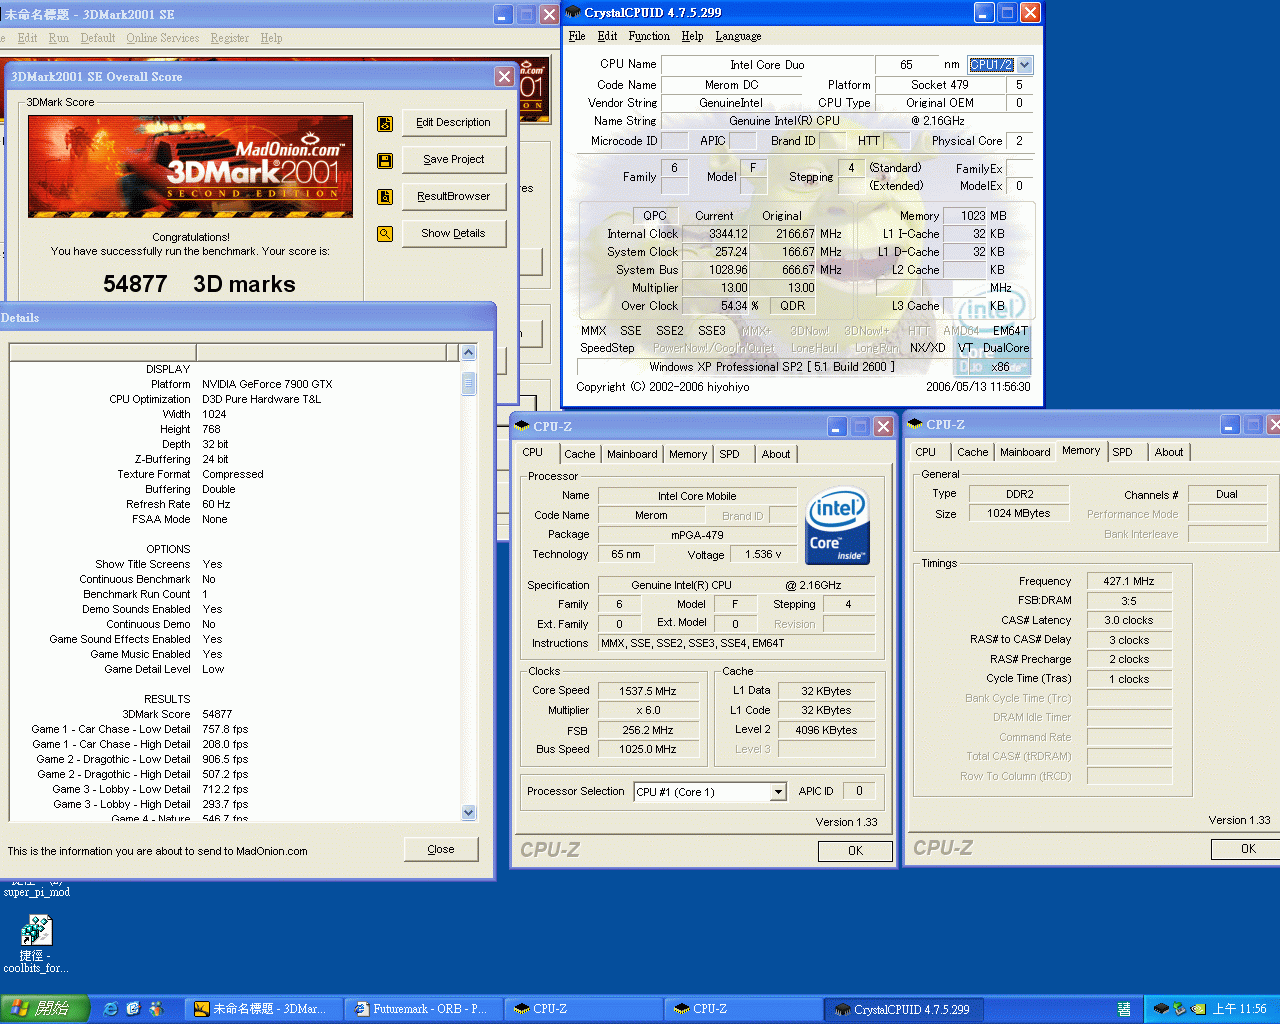Viewport: 1280px width, 1024px height.
Task: Select the coolbits shortcut desktop icon
Action: (36, 945)
